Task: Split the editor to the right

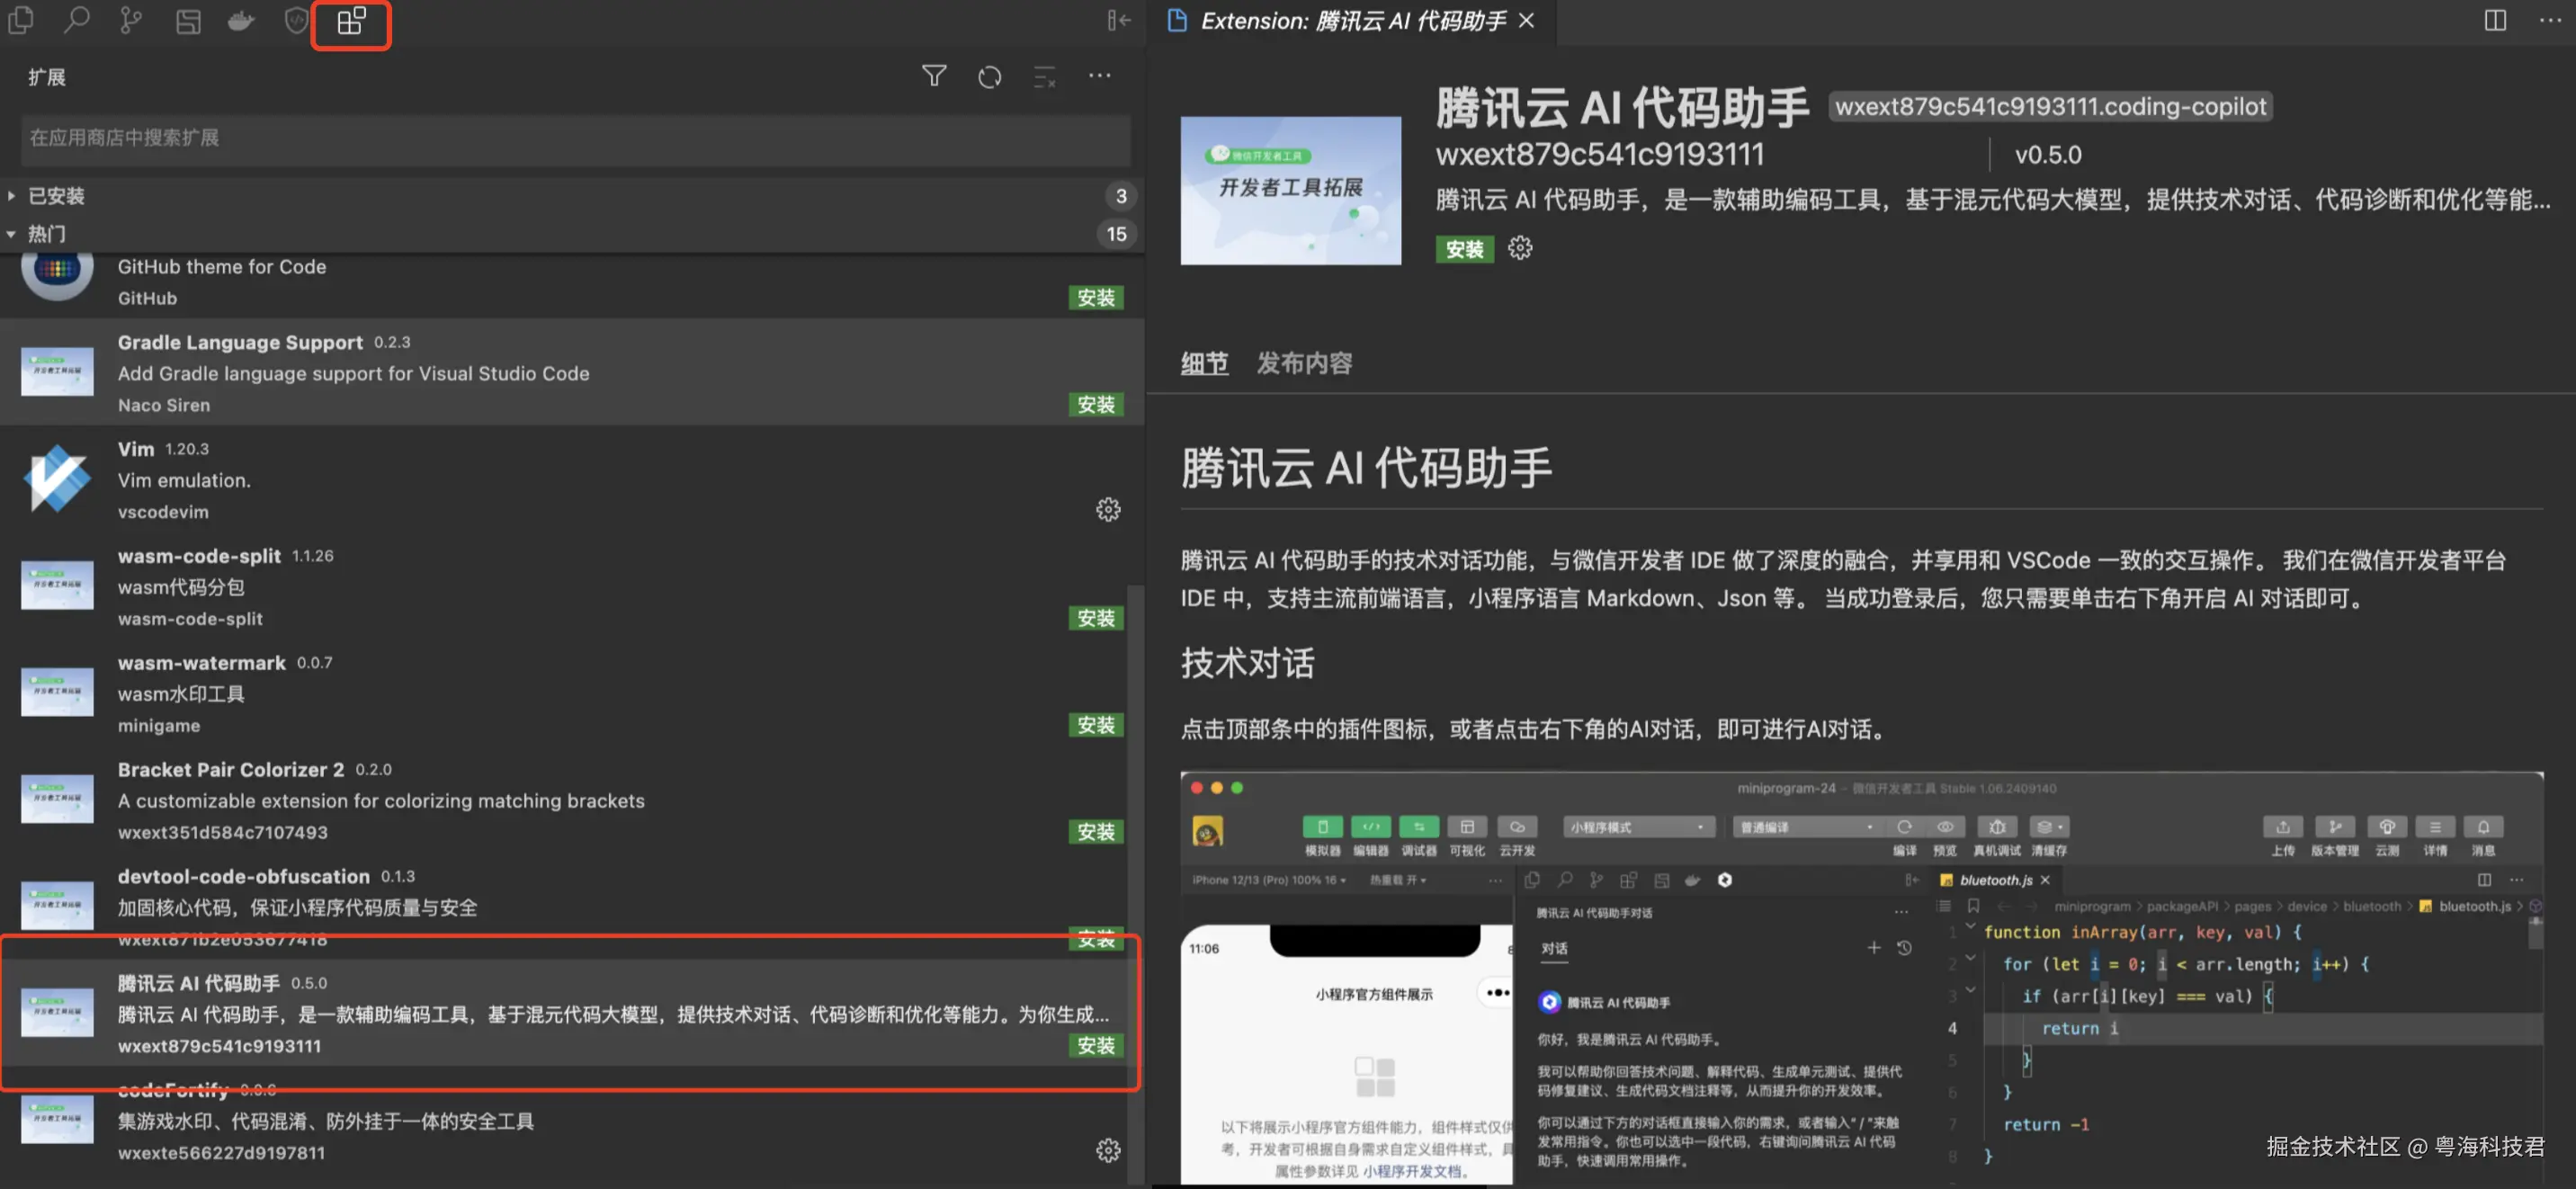Action: [2495, 21]
